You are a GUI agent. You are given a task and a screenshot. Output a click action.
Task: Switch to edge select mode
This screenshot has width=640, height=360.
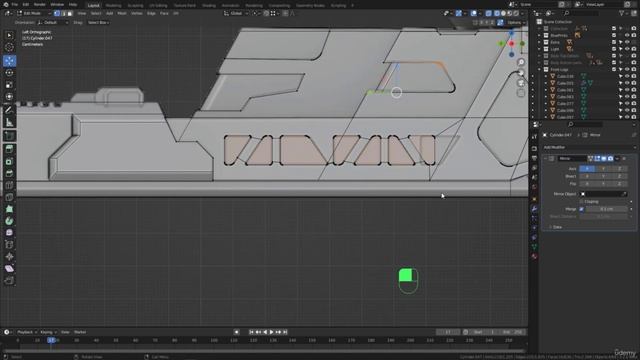[63, 13]
